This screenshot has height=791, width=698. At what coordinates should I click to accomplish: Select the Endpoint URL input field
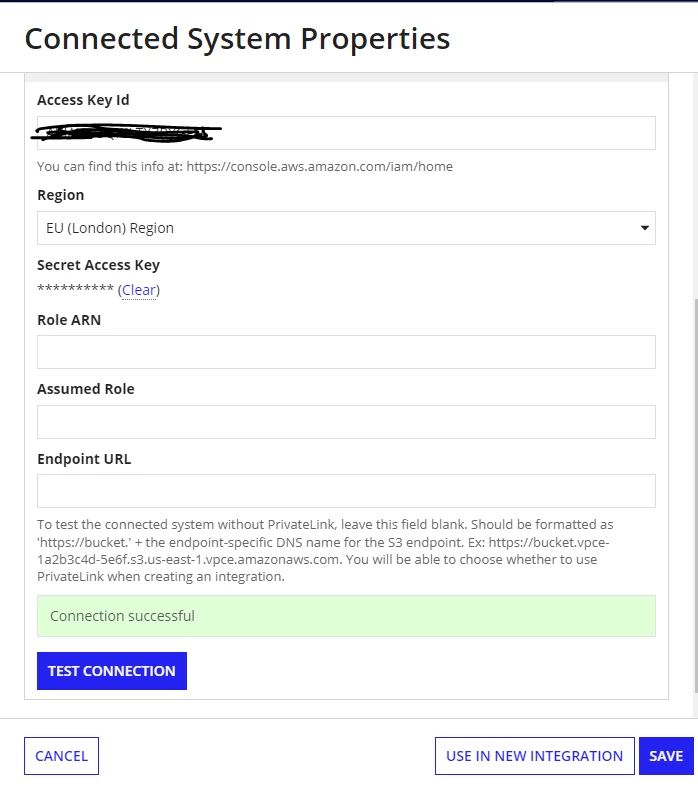[x=346, y=491]
